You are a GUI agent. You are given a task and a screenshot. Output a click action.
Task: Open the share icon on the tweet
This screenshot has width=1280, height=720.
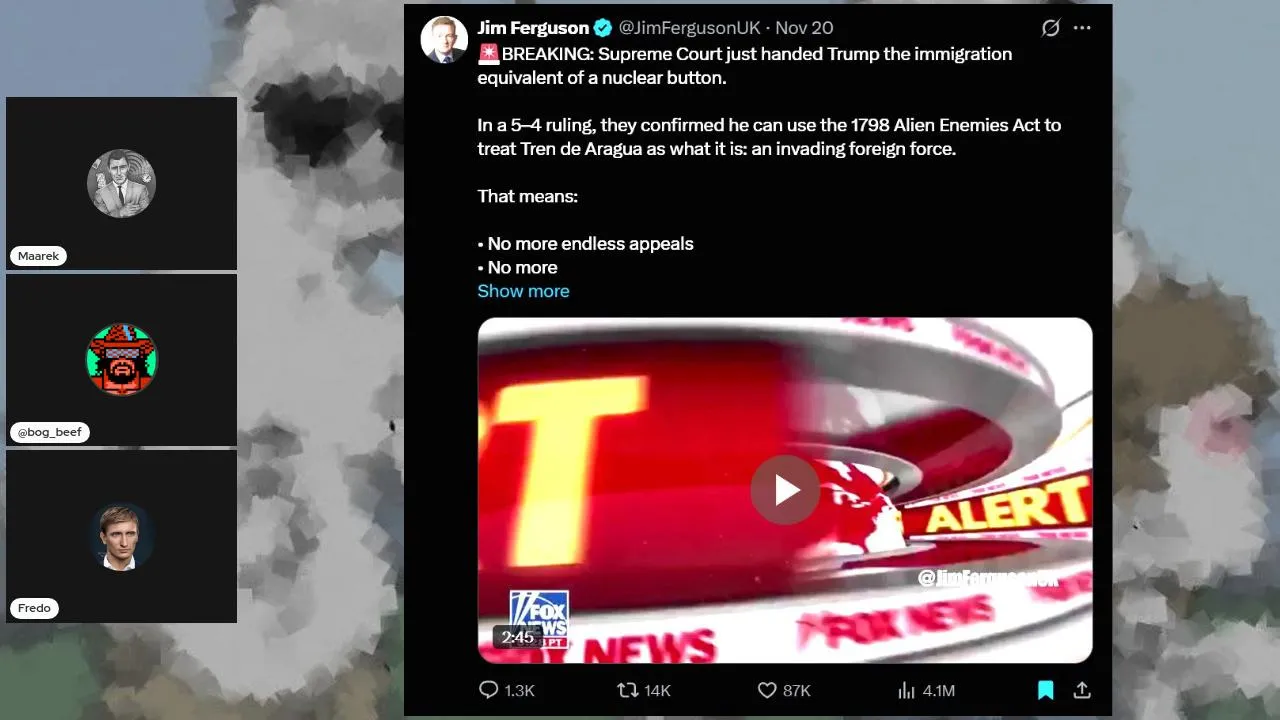click(x=1082, y=690)
